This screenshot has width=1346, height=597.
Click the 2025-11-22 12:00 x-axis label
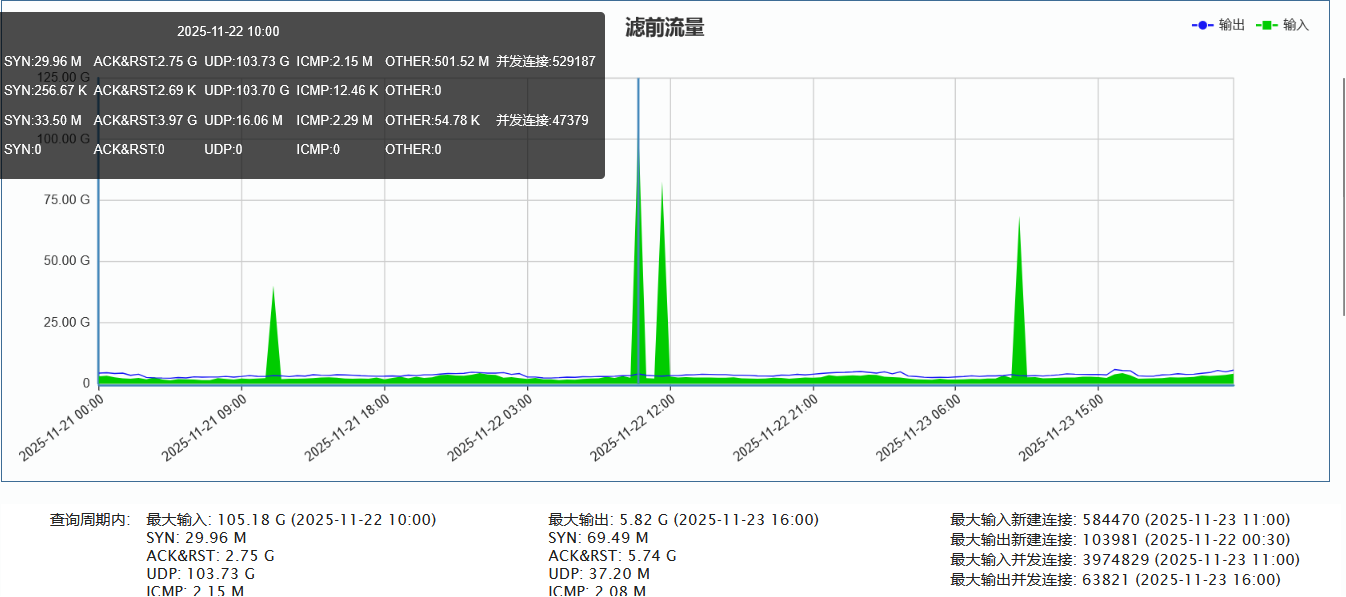pyautogui.click(x=633, y=427)
